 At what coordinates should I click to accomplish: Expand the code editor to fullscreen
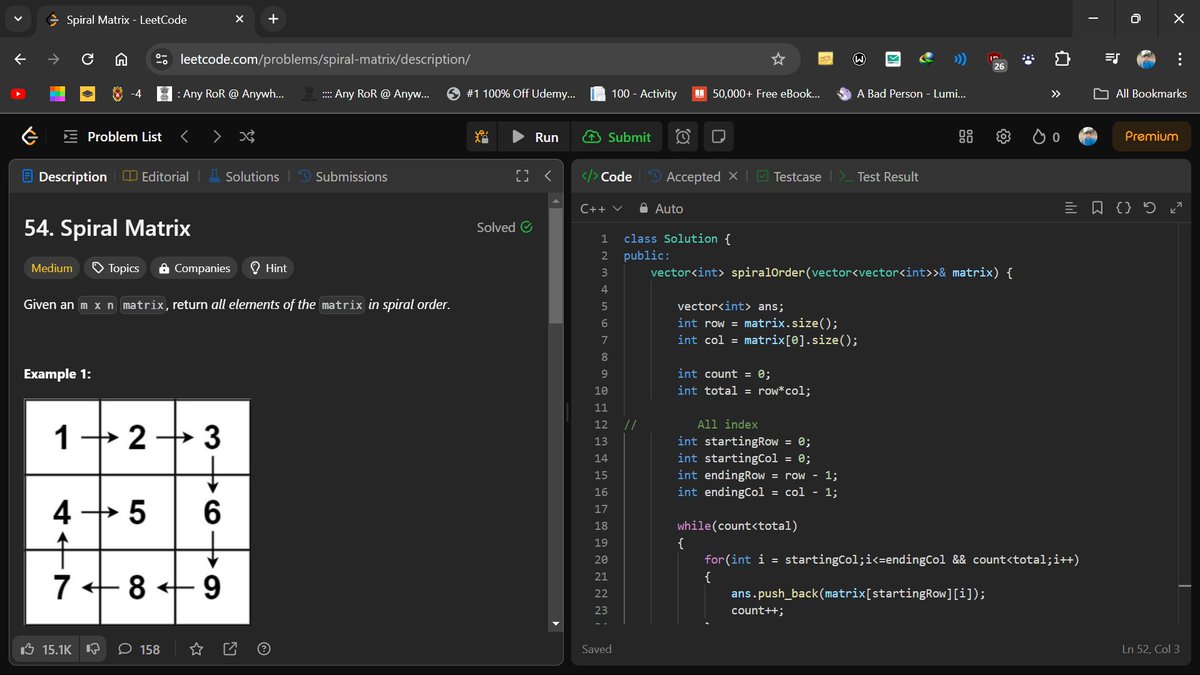1176,208
